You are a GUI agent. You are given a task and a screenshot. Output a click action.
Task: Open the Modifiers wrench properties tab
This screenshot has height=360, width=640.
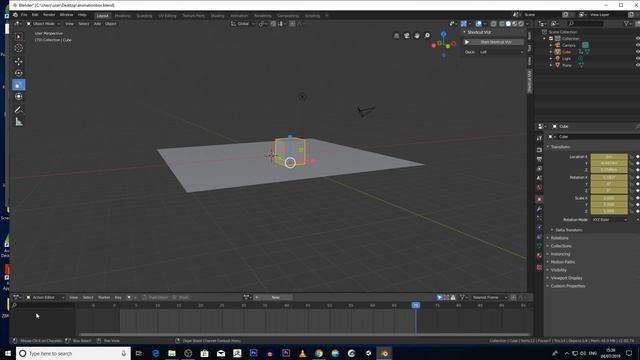(539, 209)
